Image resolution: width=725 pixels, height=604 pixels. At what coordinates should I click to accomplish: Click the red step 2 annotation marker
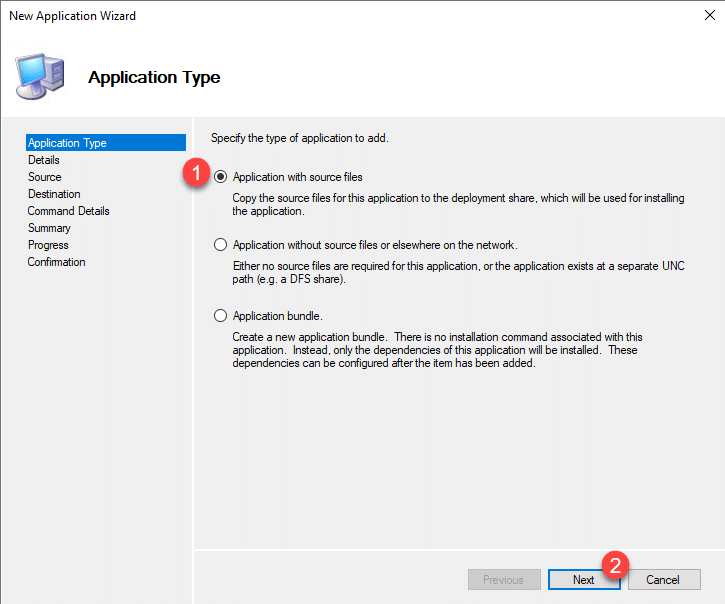point(616,564)
